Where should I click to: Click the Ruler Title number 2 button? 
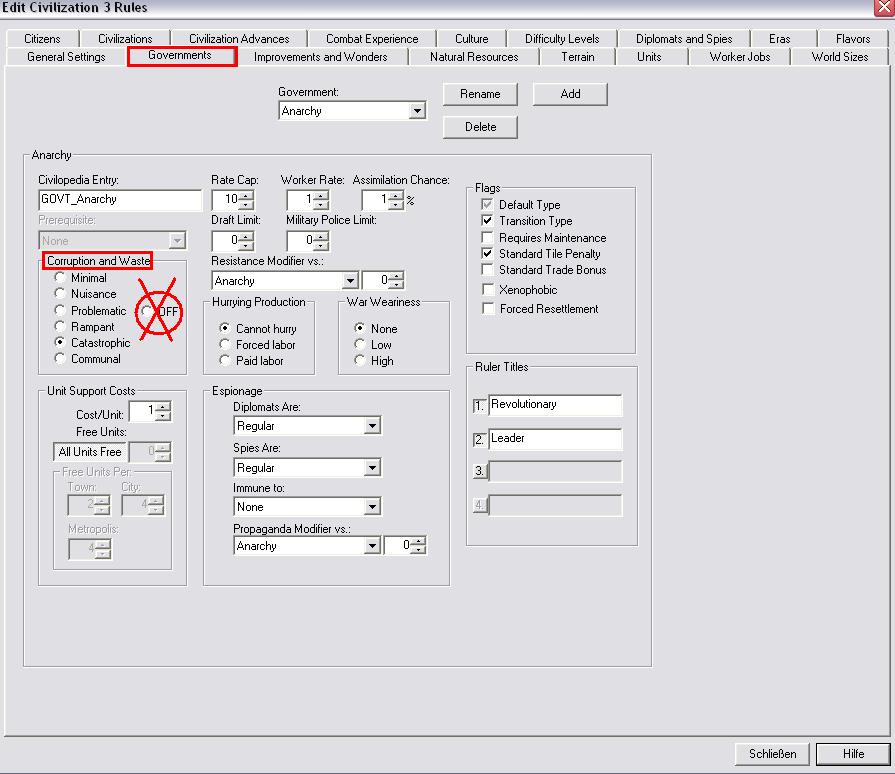pos(479,439)
